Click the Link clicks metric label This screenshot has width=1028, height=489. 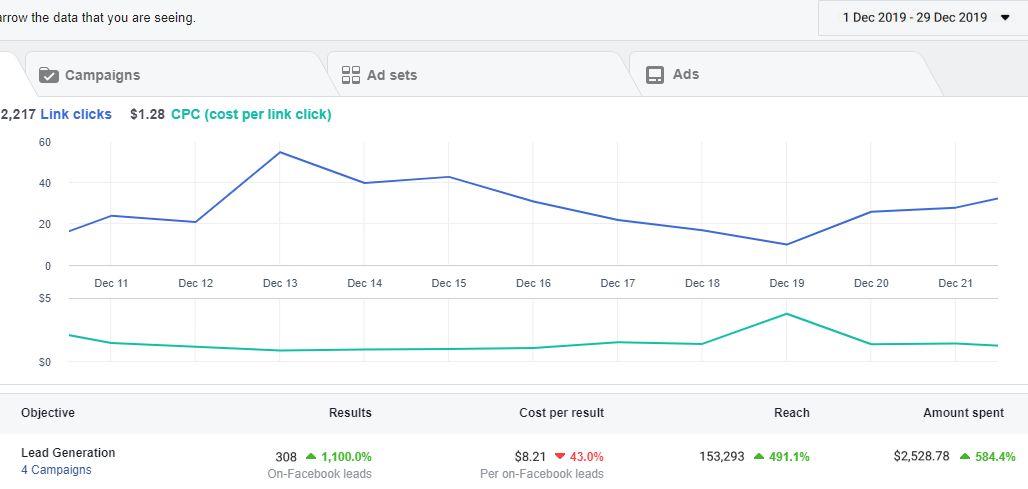76,114
